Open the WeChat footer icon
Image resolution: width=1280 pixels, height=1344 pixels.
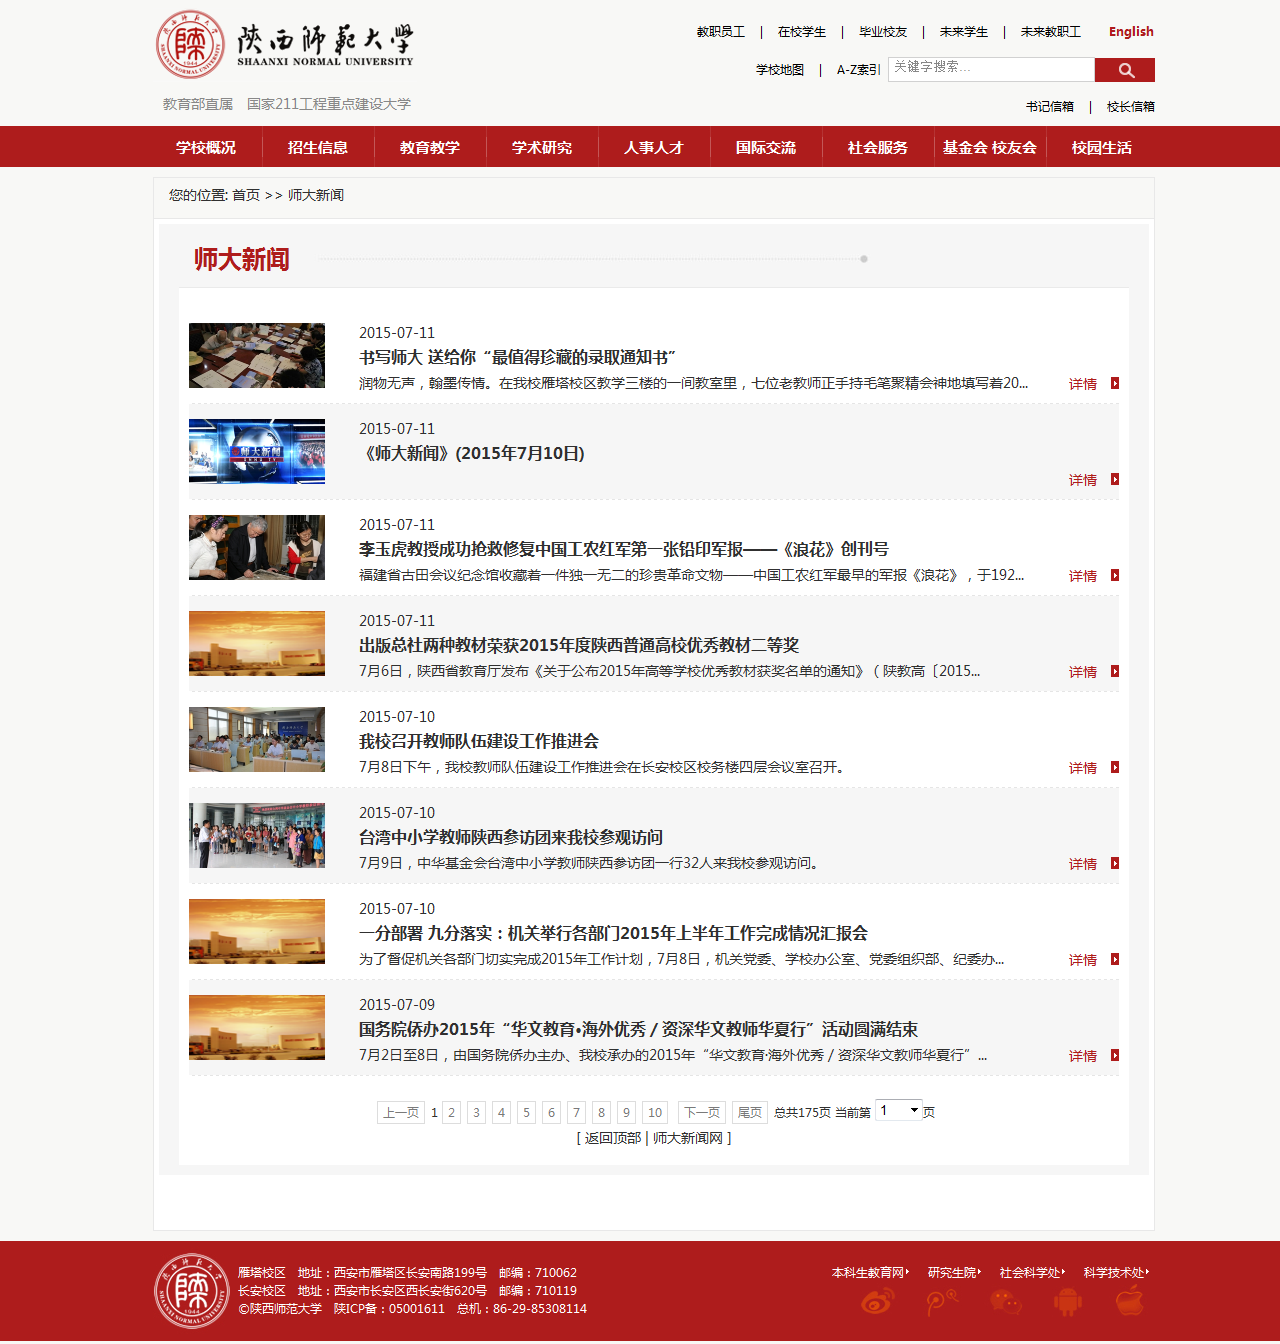(x=1005, y=1302)
